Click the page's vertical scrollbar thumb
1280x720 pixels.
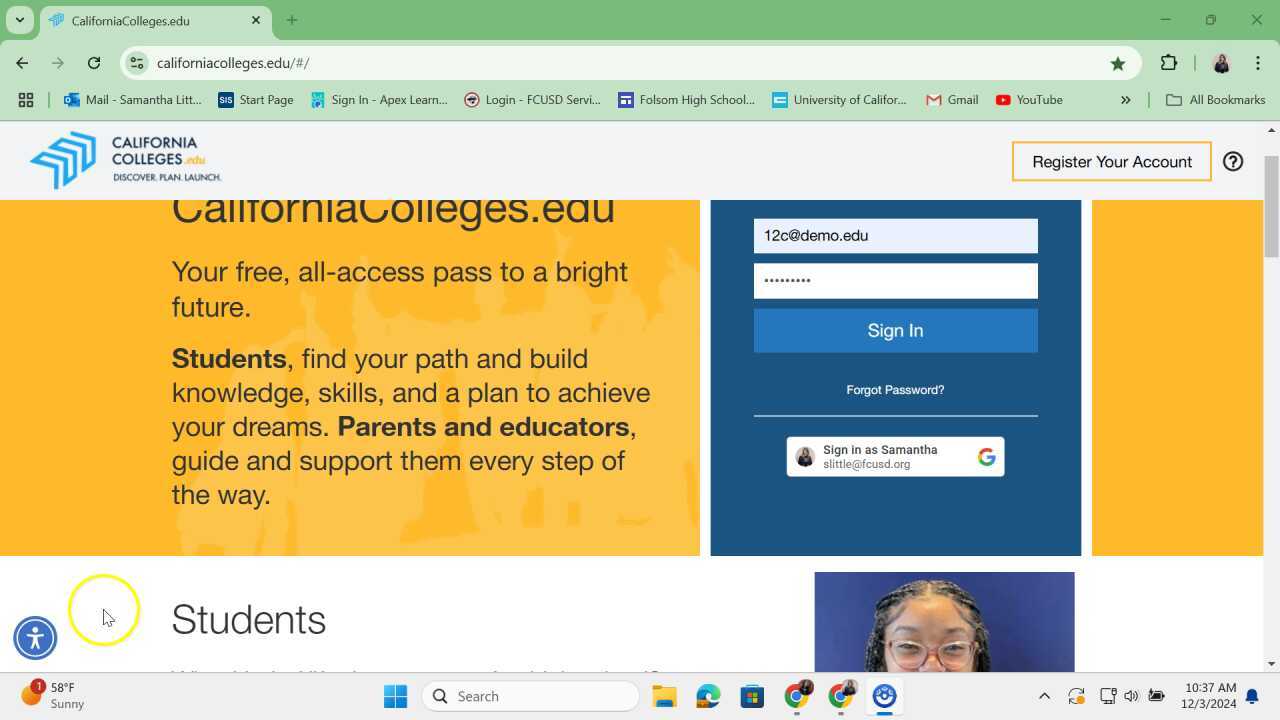point(1271,205)
